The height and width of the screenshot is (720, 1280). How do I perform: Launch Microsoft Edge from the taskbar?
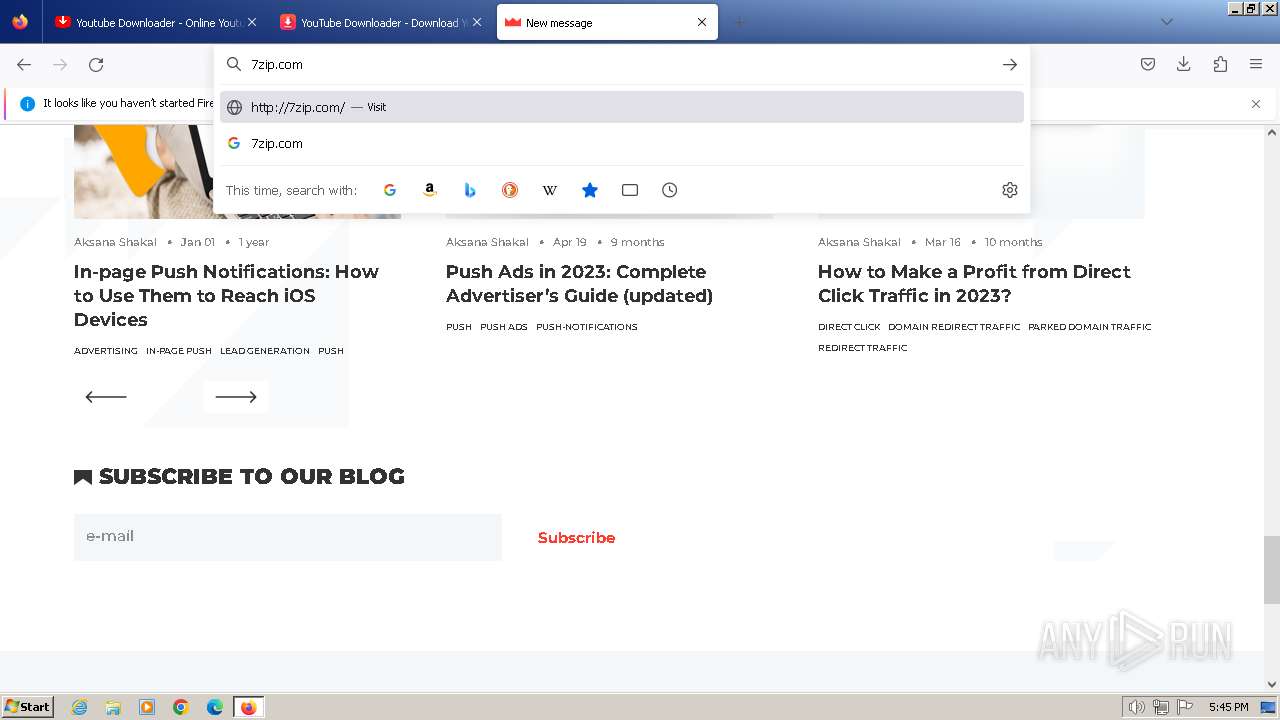point(215,707)
